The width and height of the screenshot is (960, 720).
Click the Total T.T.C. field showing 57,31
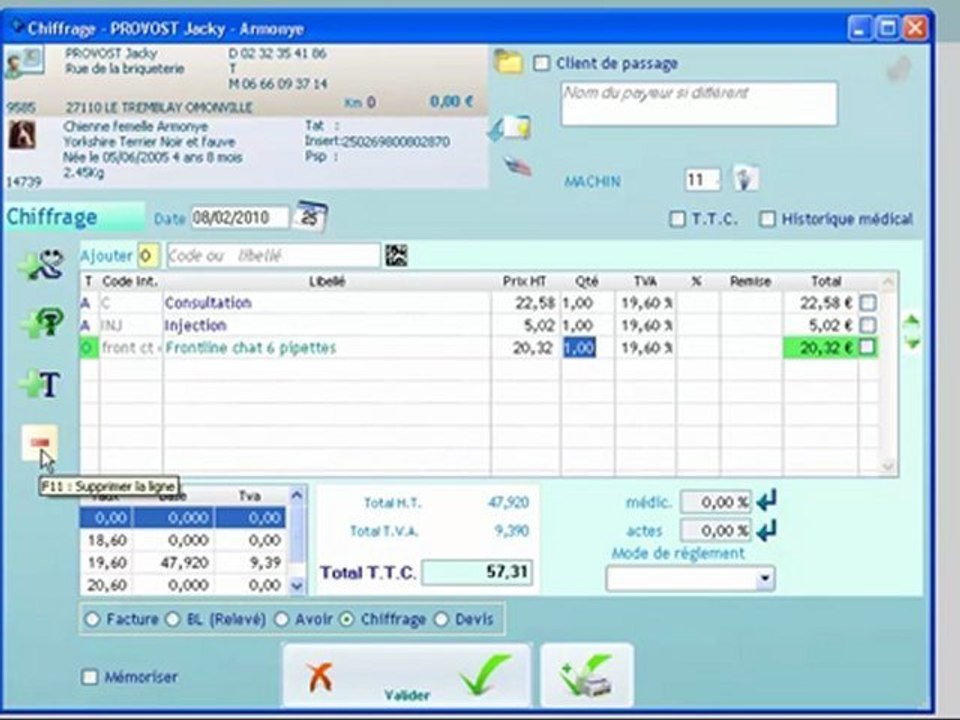click(477, 572)
